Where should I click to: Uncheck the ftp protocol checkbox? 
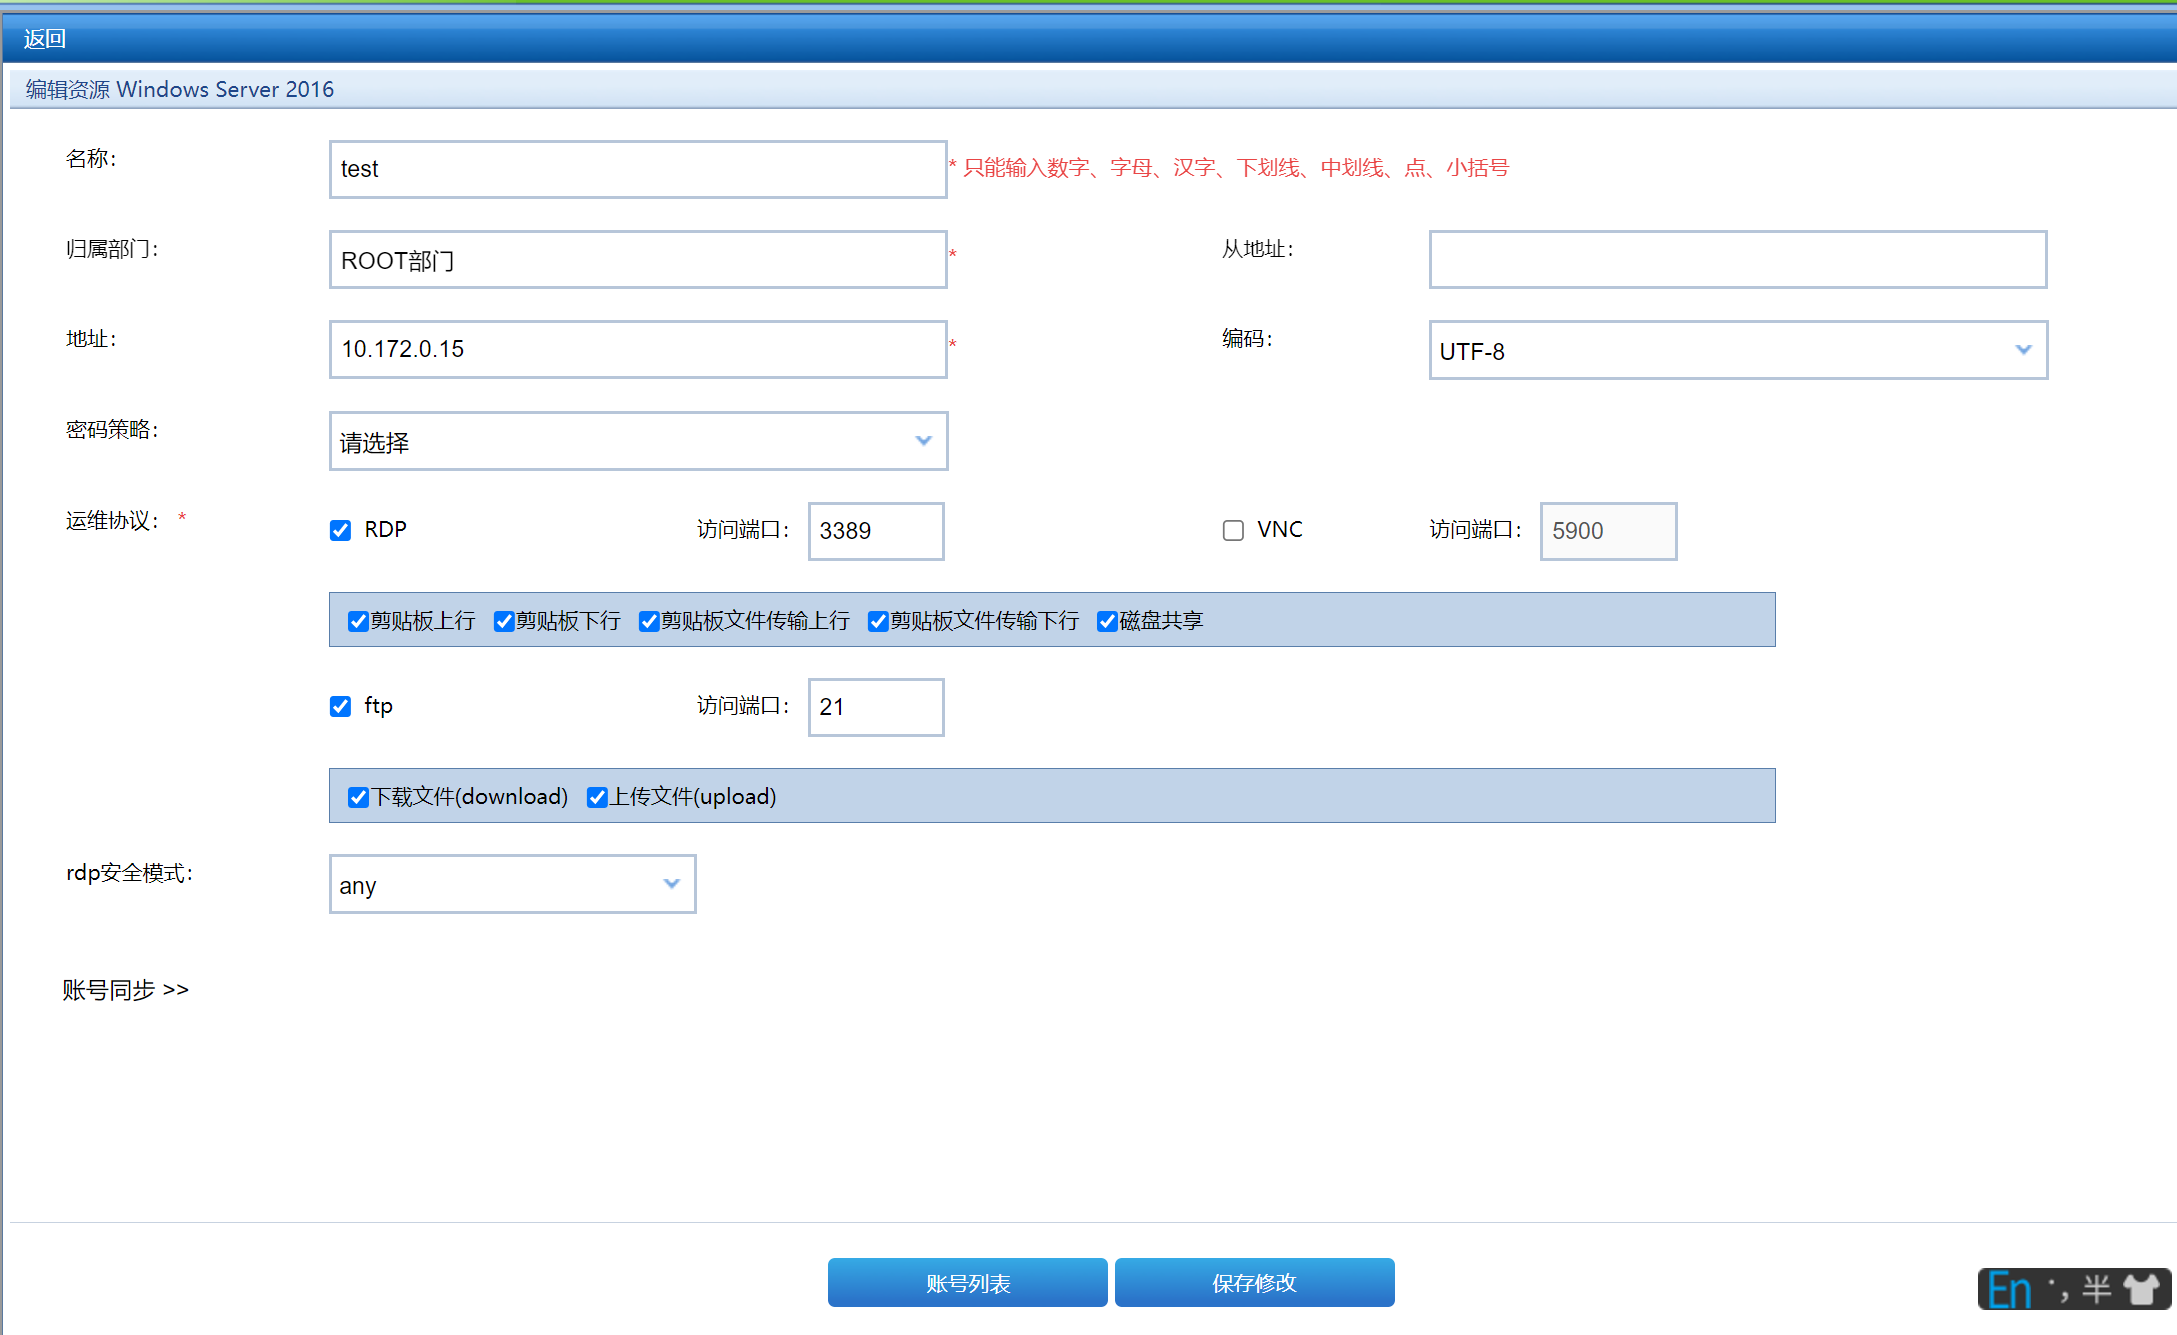click(341, 707)
